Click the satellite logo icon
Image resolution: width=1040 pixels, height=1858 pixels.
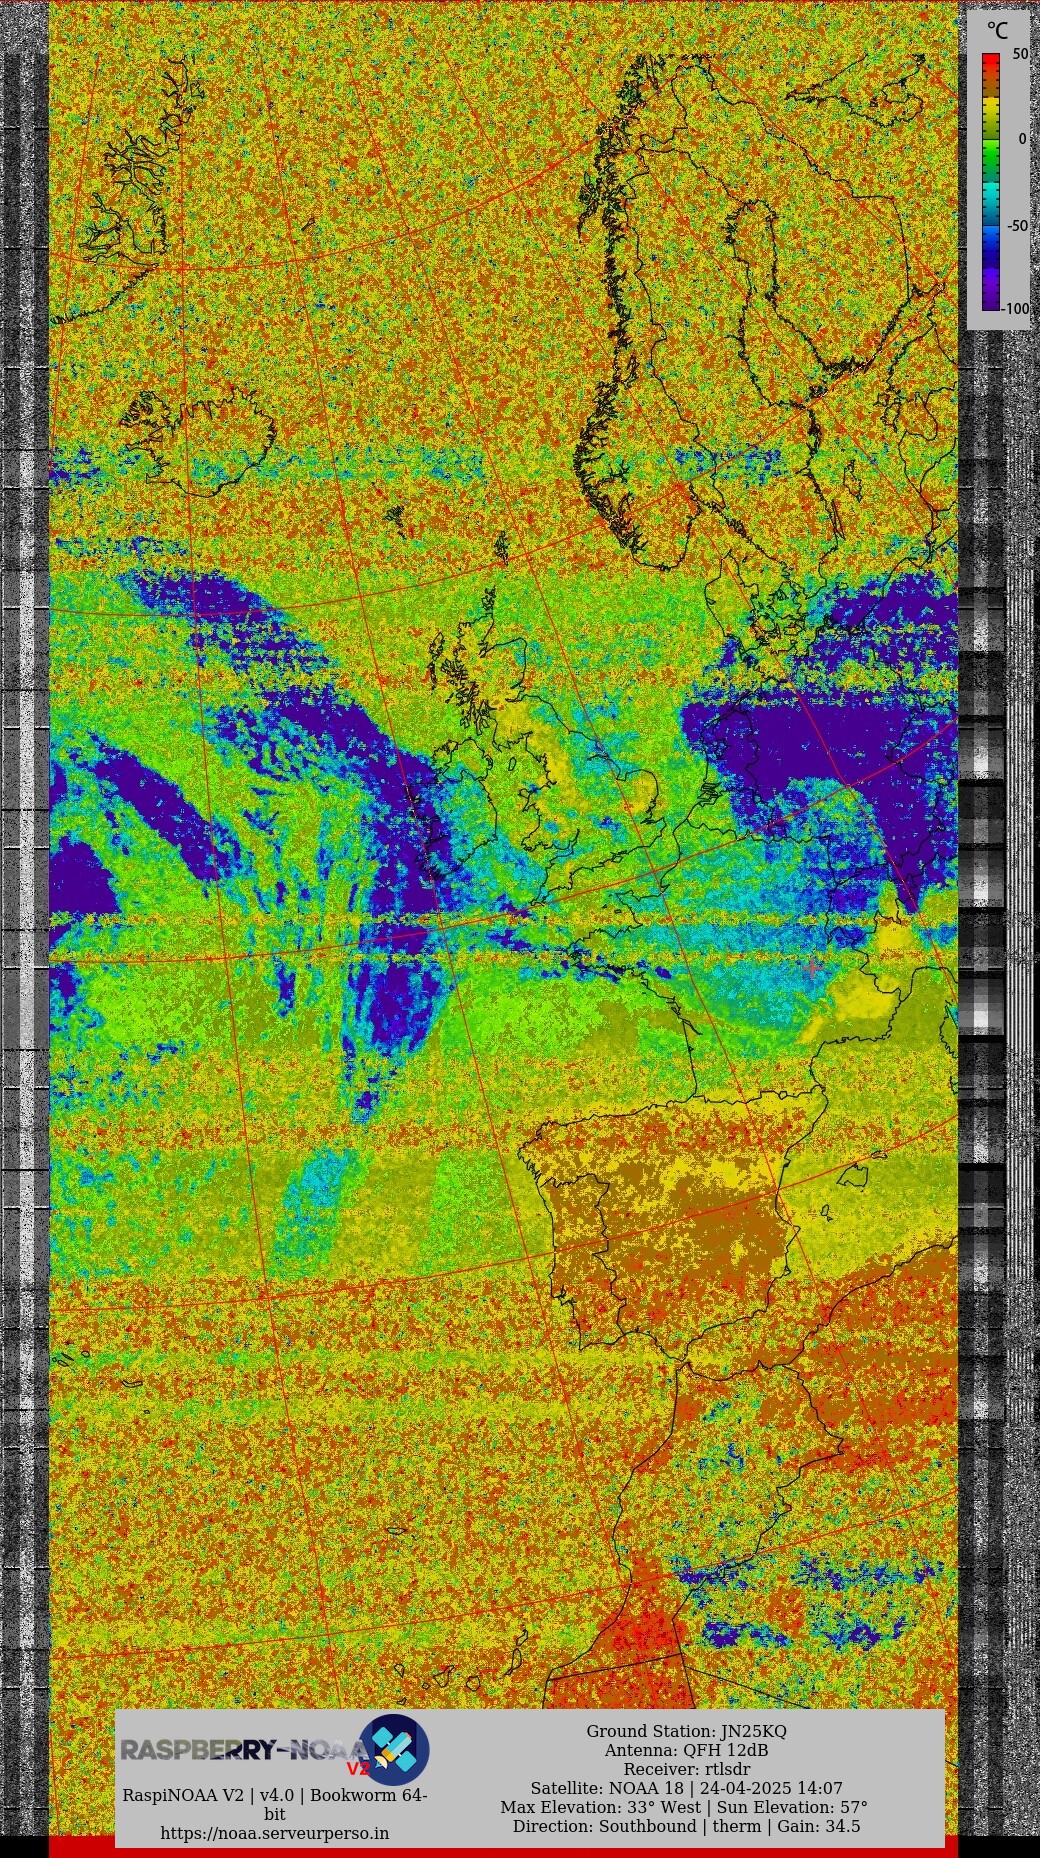point(394,1748)
